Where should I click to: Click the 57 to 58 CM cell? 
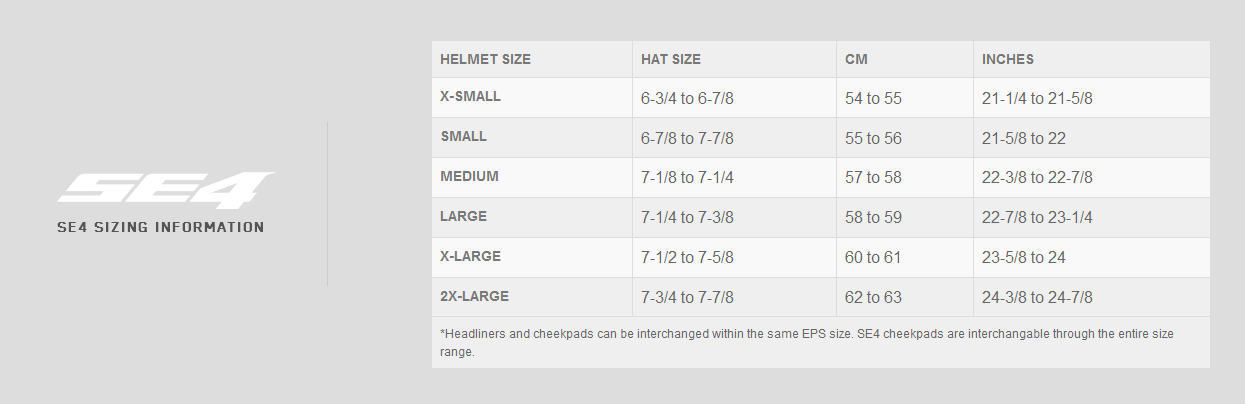(873, 178)
